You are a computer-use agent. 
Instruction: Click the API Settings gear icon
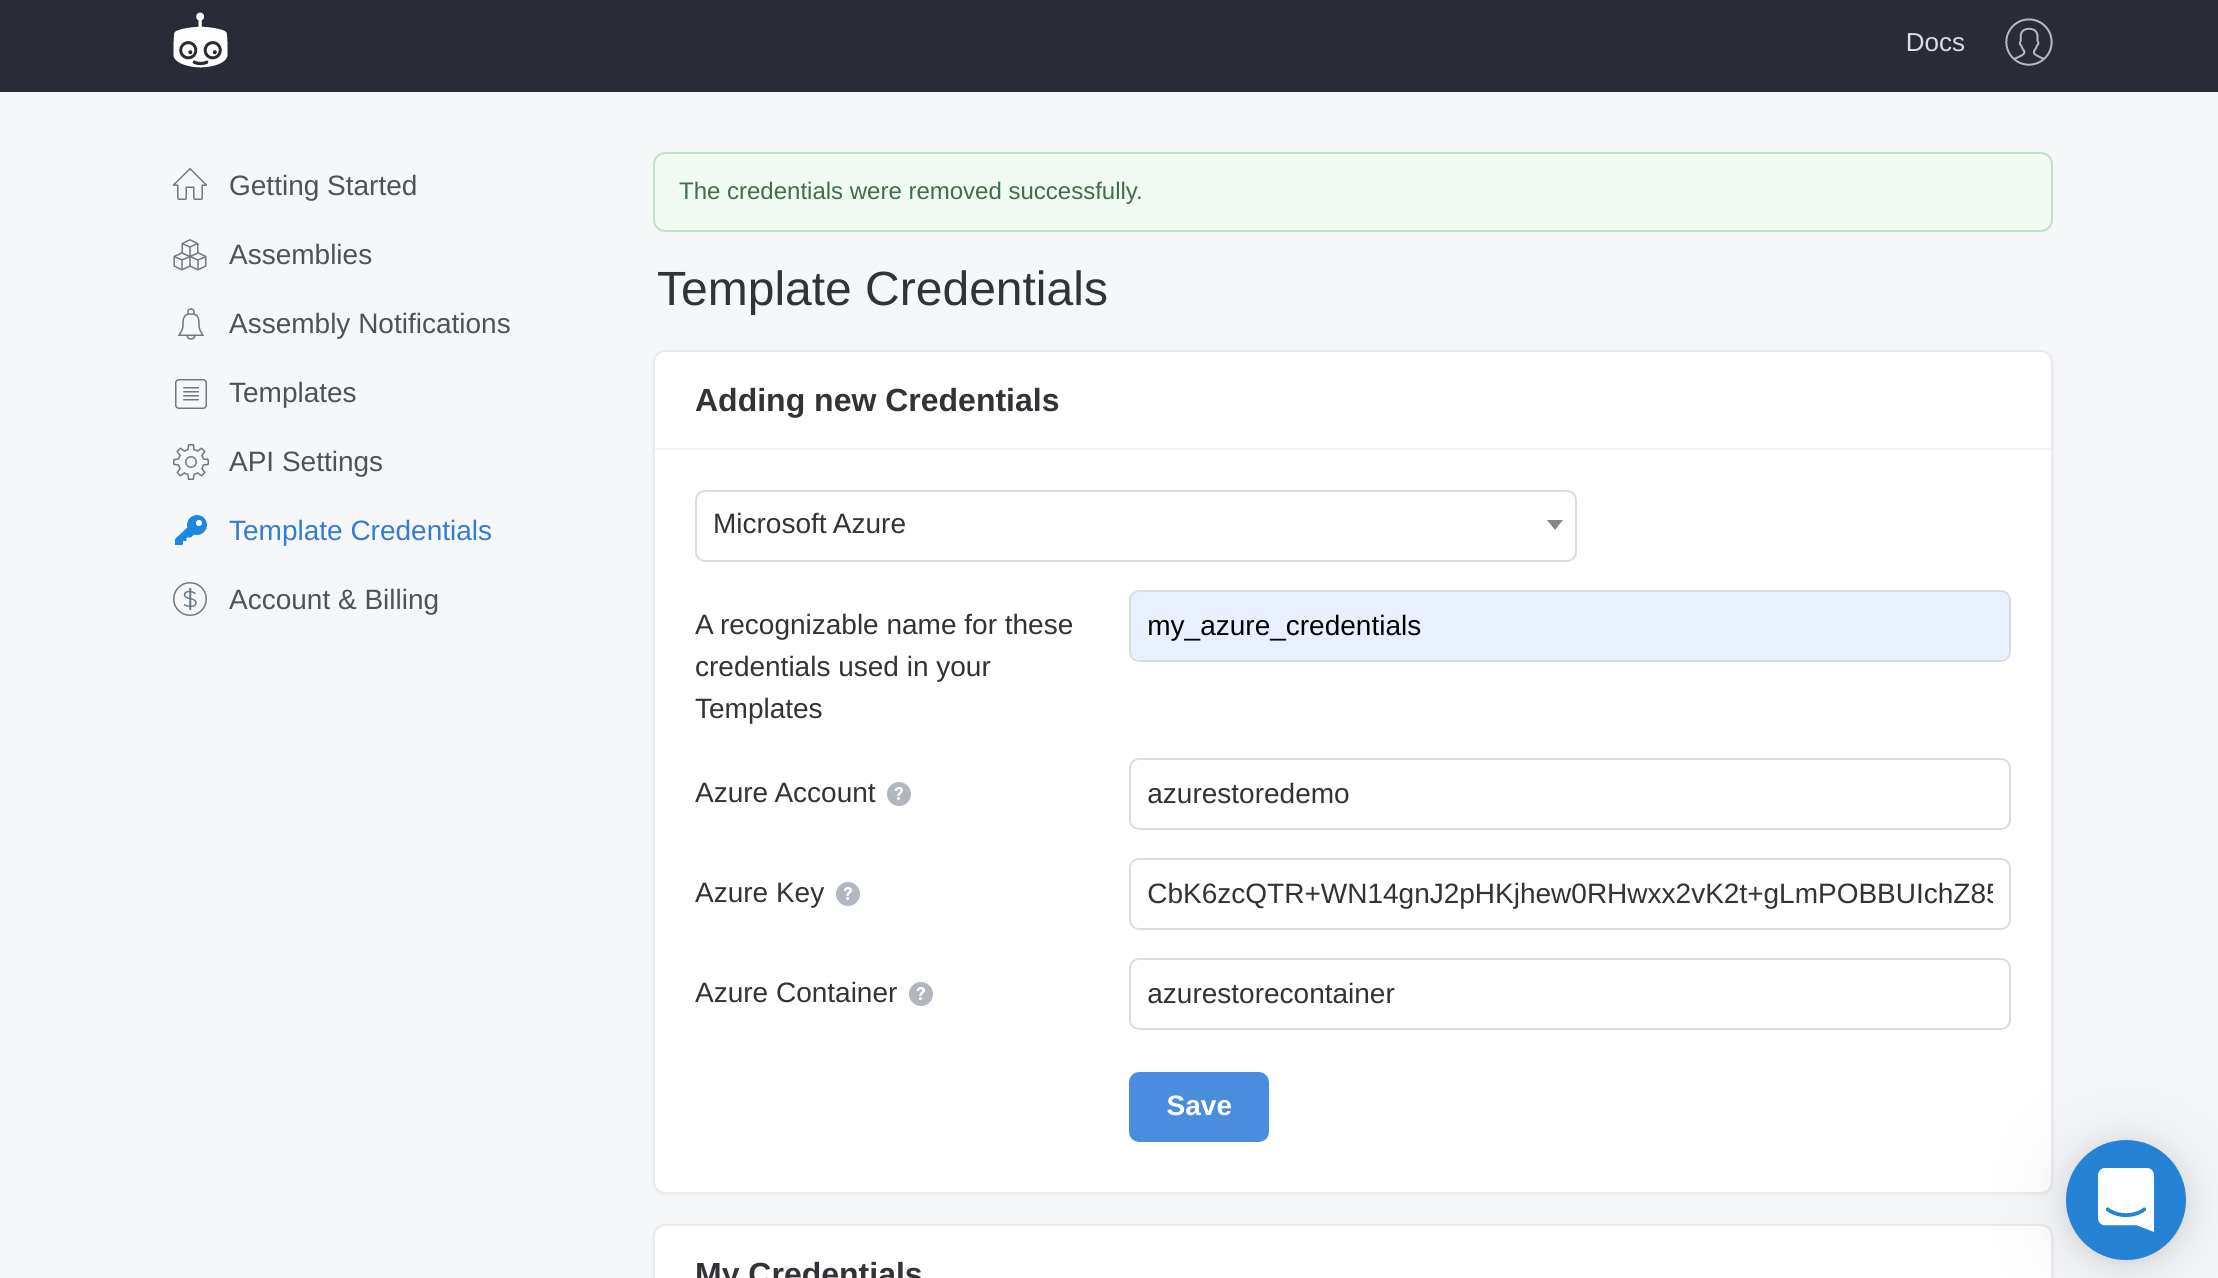click(x=190, y=462)
